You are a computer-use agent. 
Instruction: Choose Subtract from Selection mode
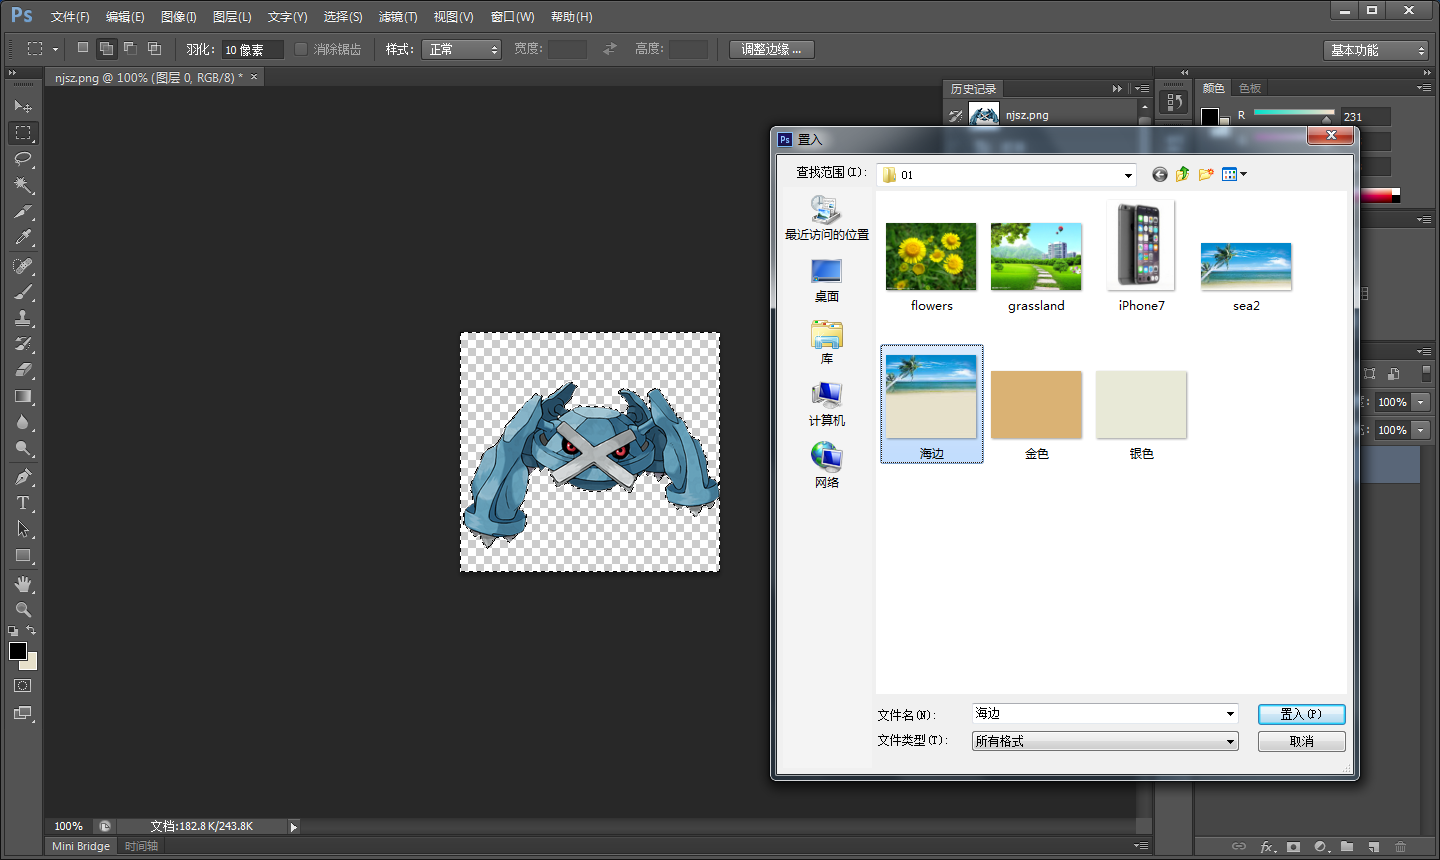coord(130,48)
